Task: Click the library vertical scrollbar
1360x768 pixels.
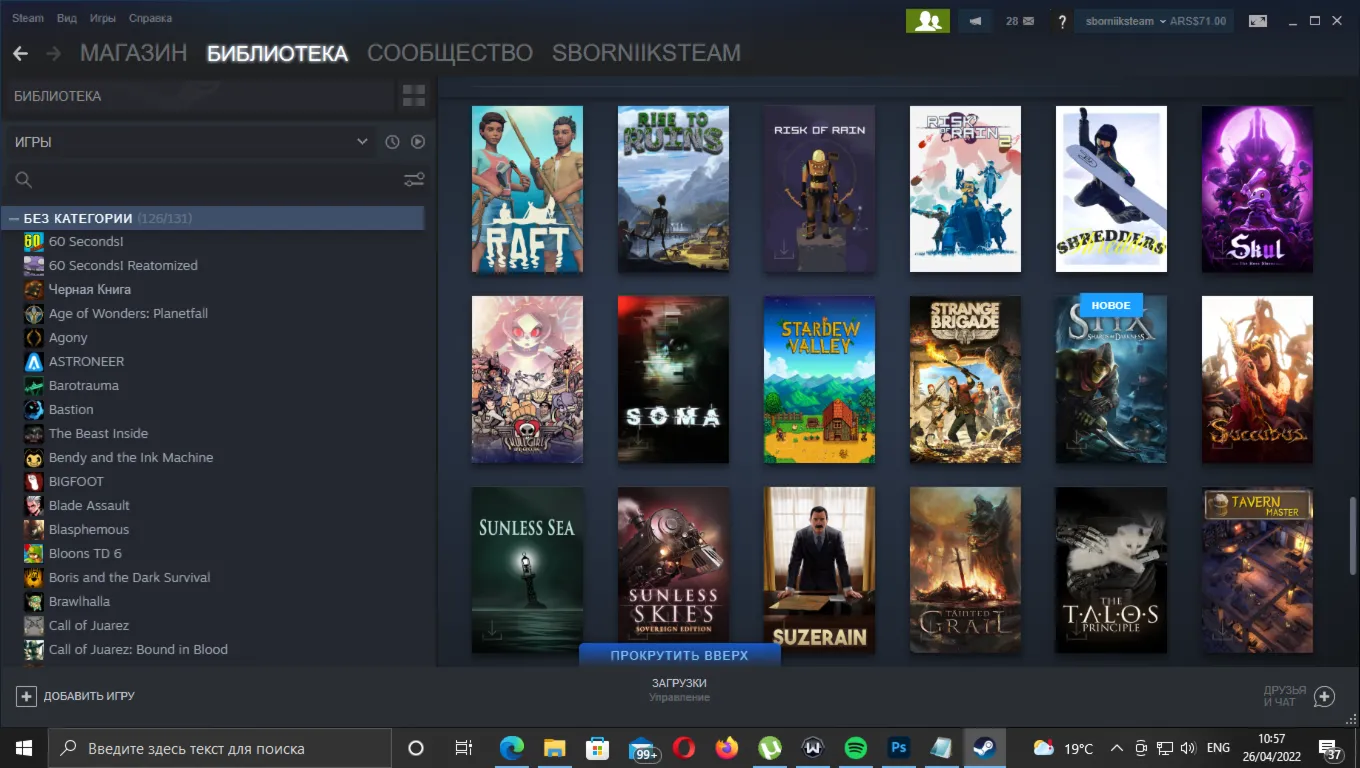Action: click(1353, 537)
